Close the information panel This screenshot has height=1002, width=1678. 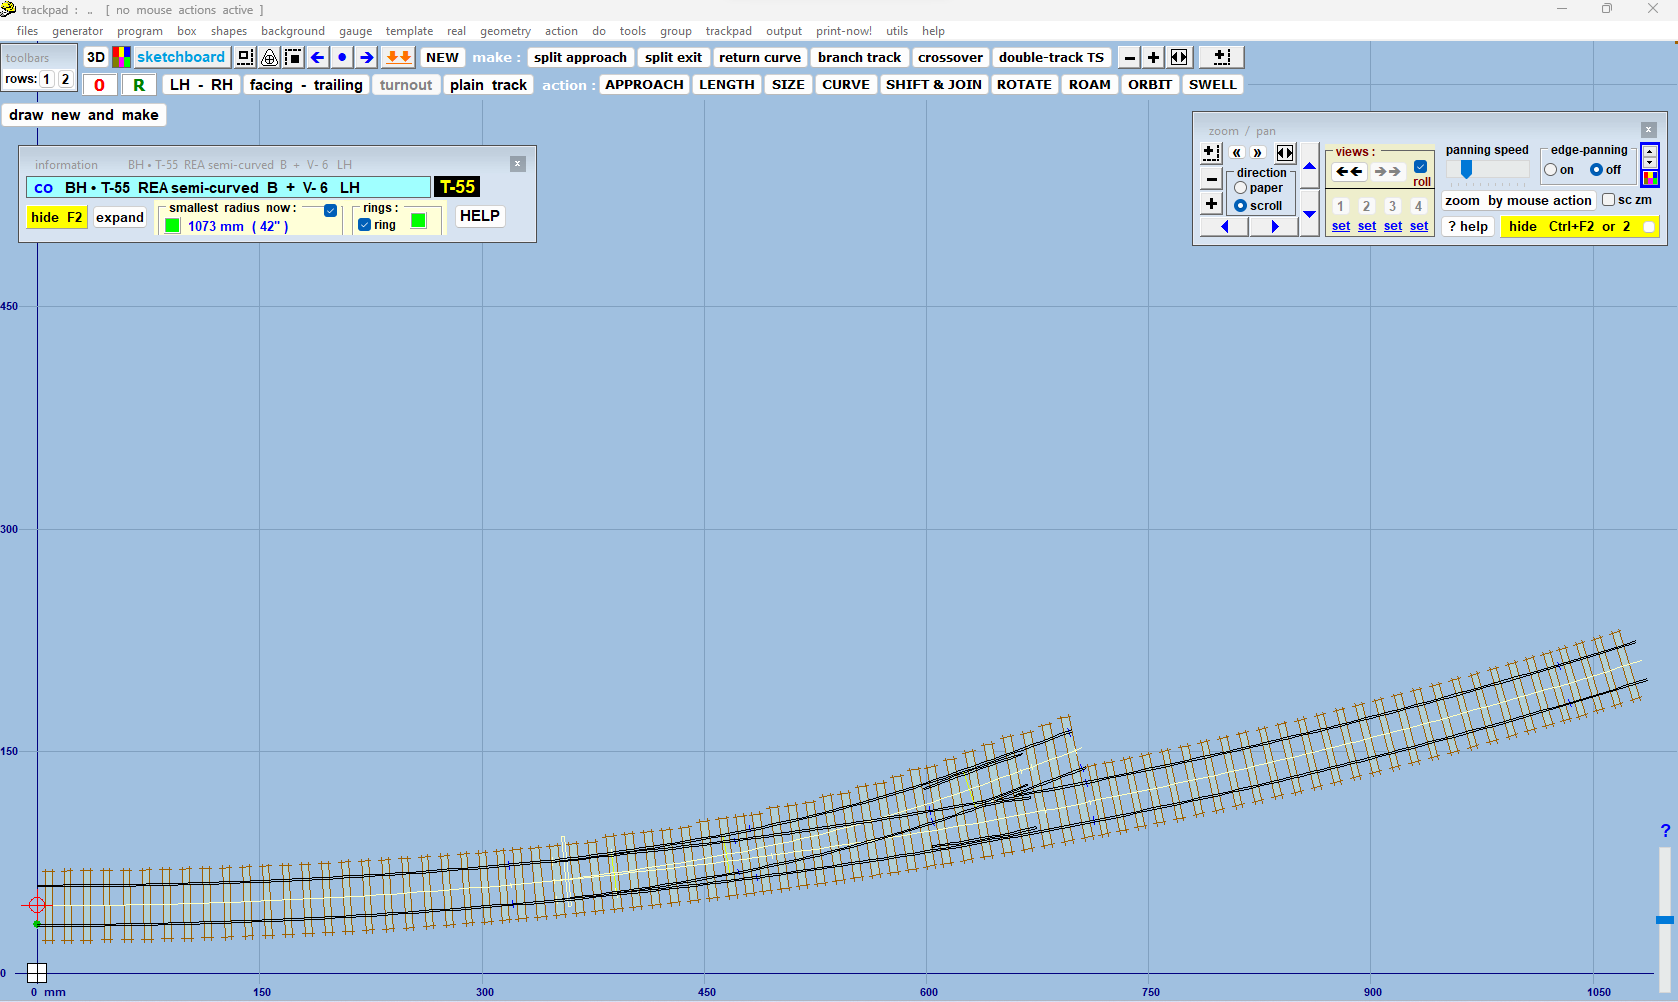point(518,164)
